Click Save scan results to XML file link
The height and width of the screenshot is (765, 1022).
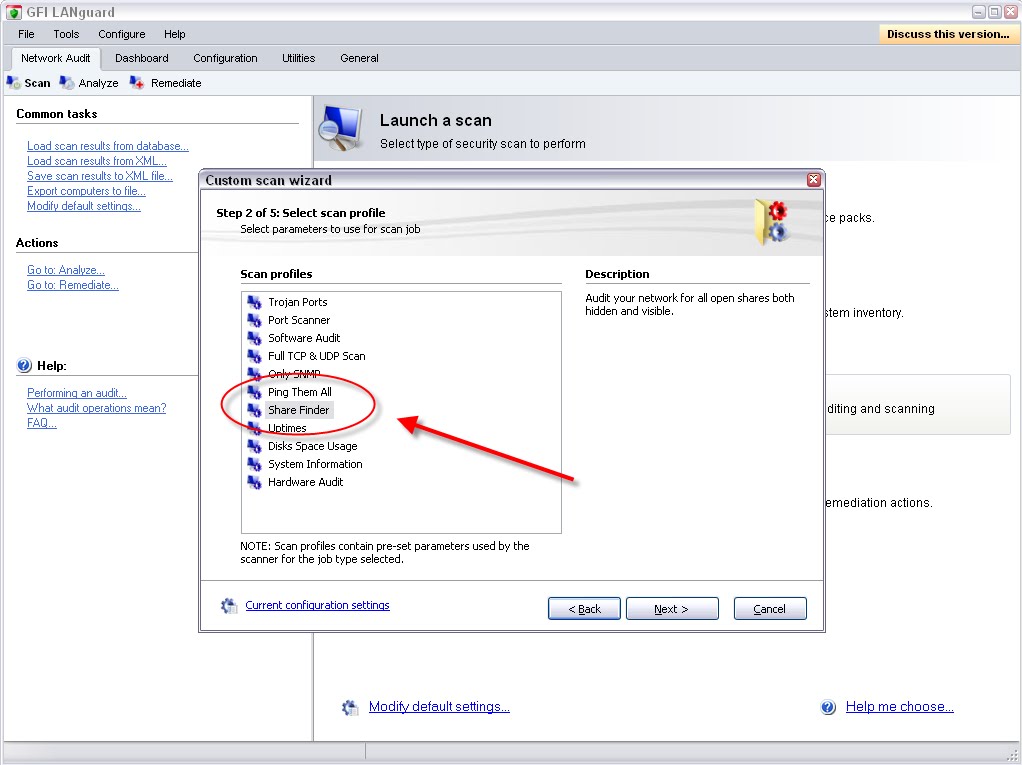[100, 176]
